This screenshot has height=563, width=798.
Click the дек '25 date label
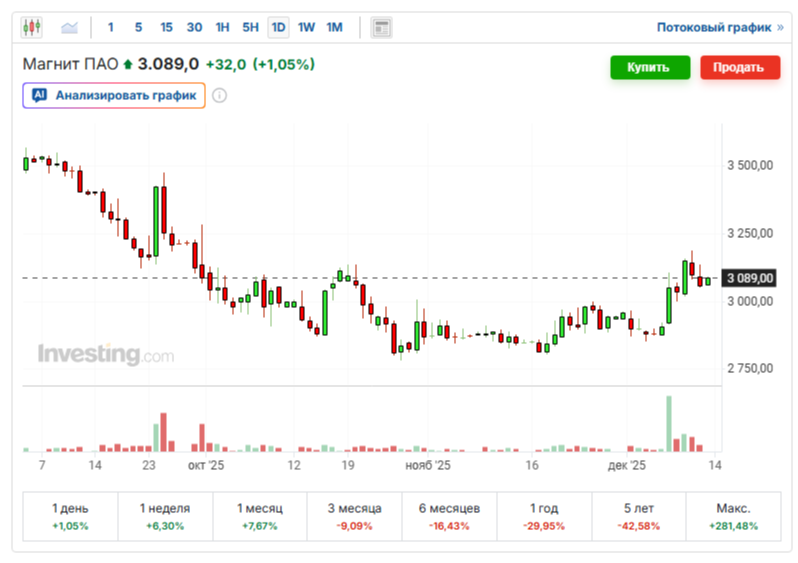point(626,465)
